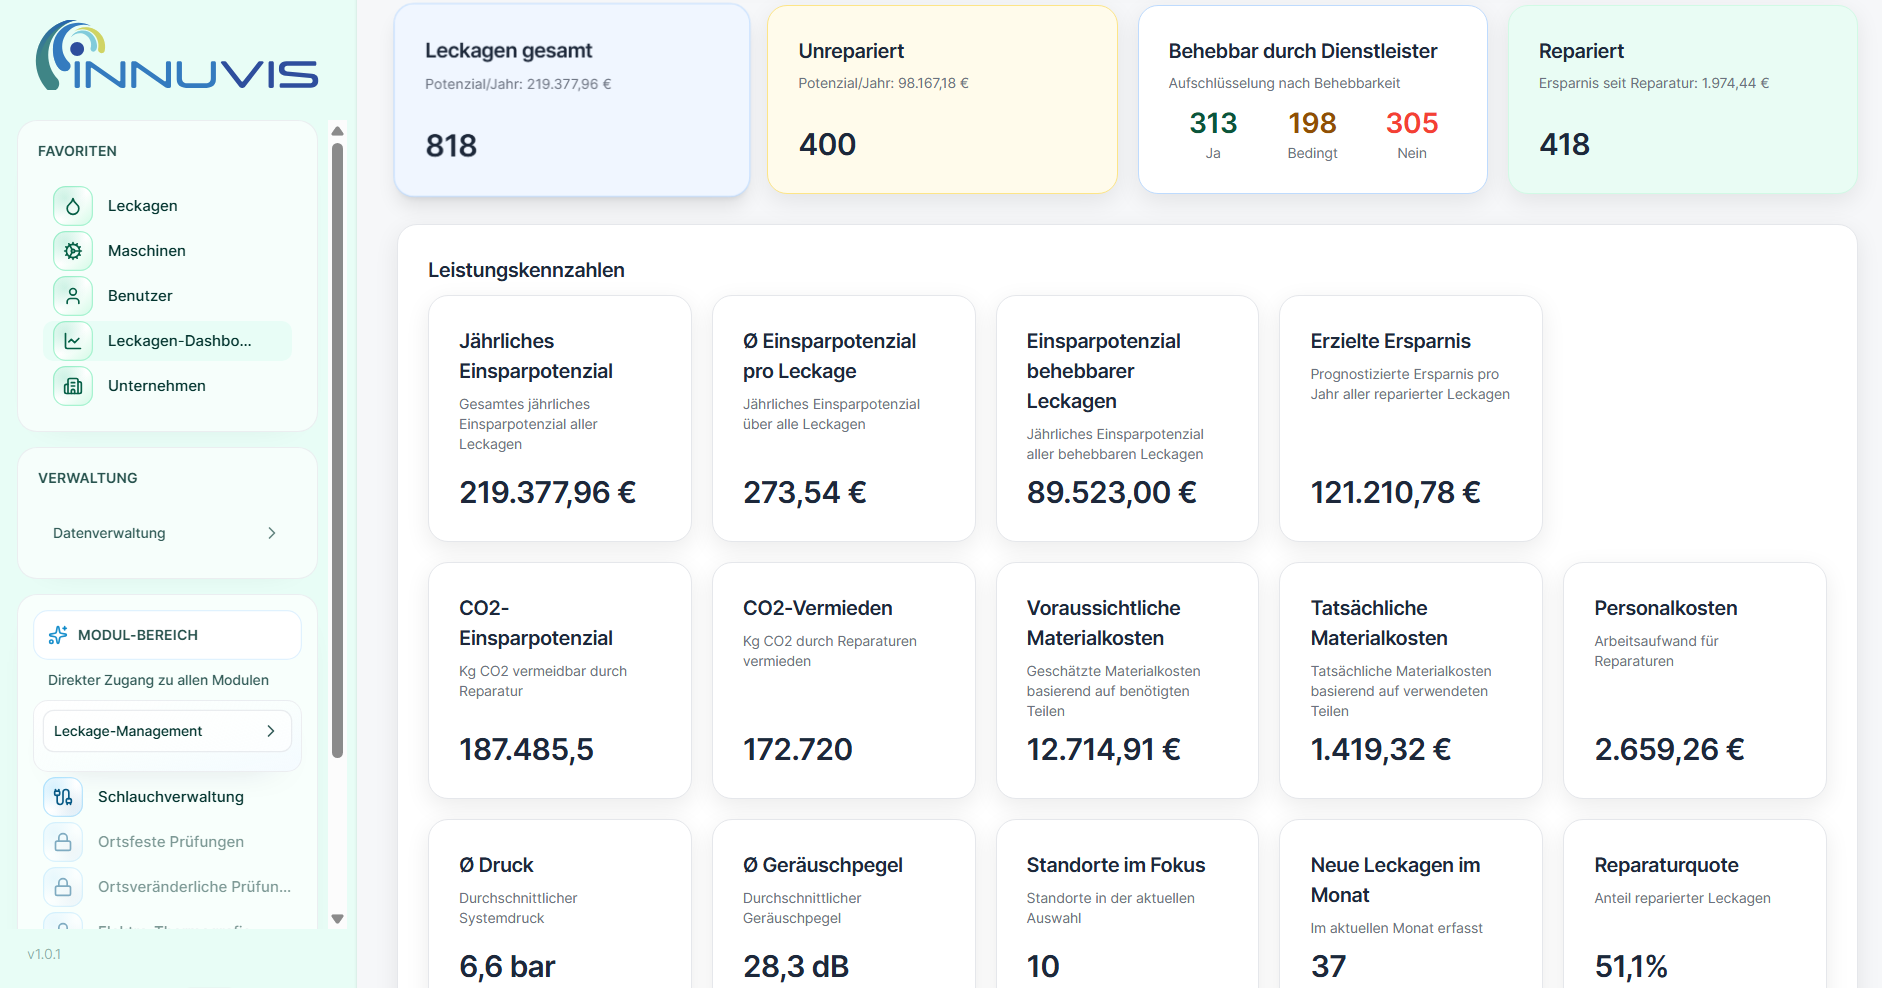
Task: Open Unternehmen via the building icon
Action: pos(72,385)
